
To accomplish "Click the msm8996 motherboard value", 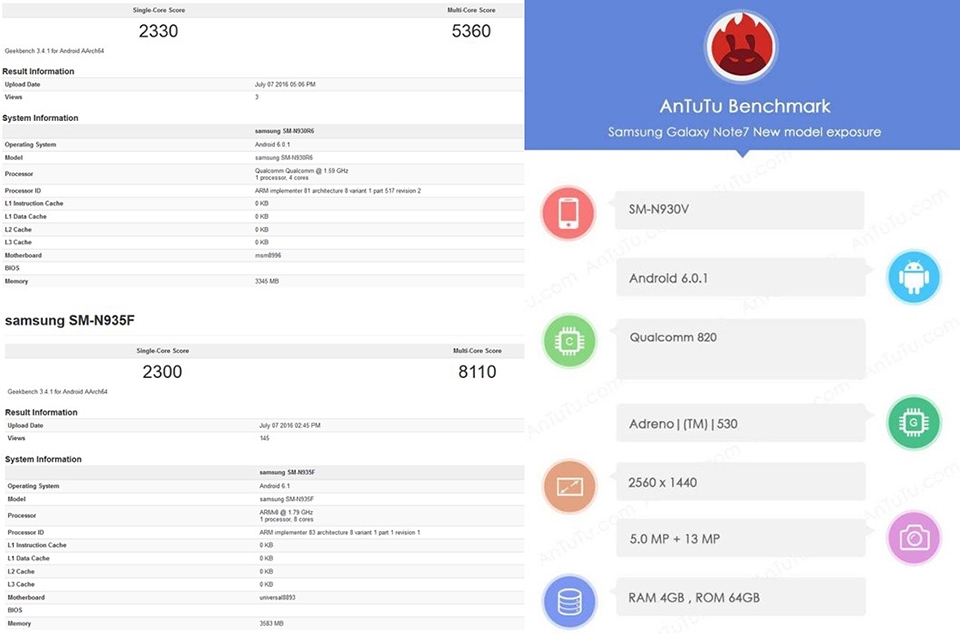I will (x=268, y=255).
